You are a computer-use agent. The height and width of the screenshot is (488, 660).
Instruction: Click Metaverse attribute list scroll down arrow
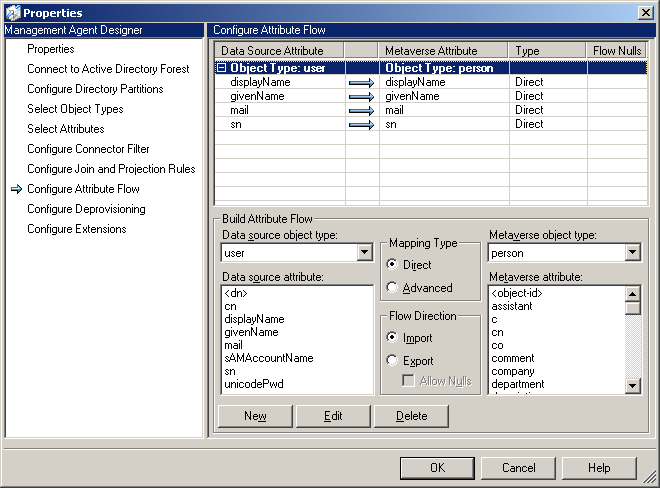(633, 385)
